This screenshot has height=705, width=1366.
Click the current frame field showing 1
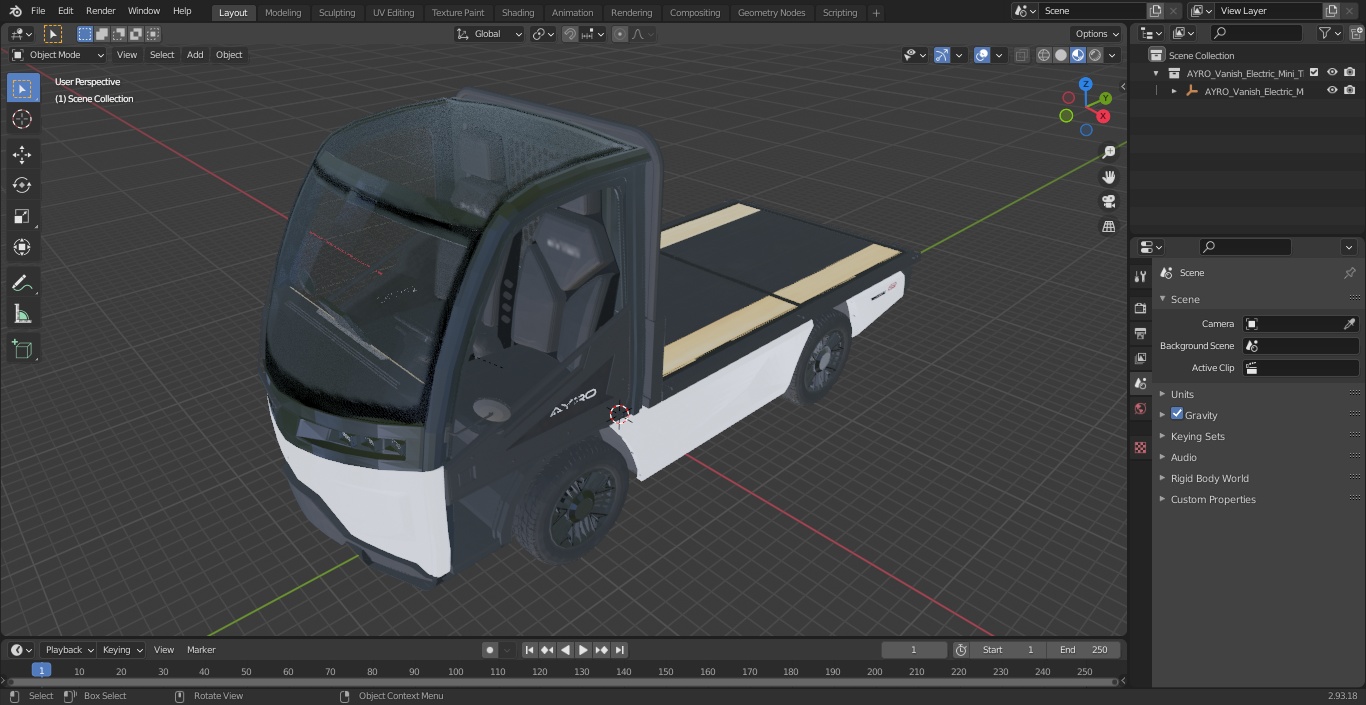pyautogui.click(x=914, y=650)
